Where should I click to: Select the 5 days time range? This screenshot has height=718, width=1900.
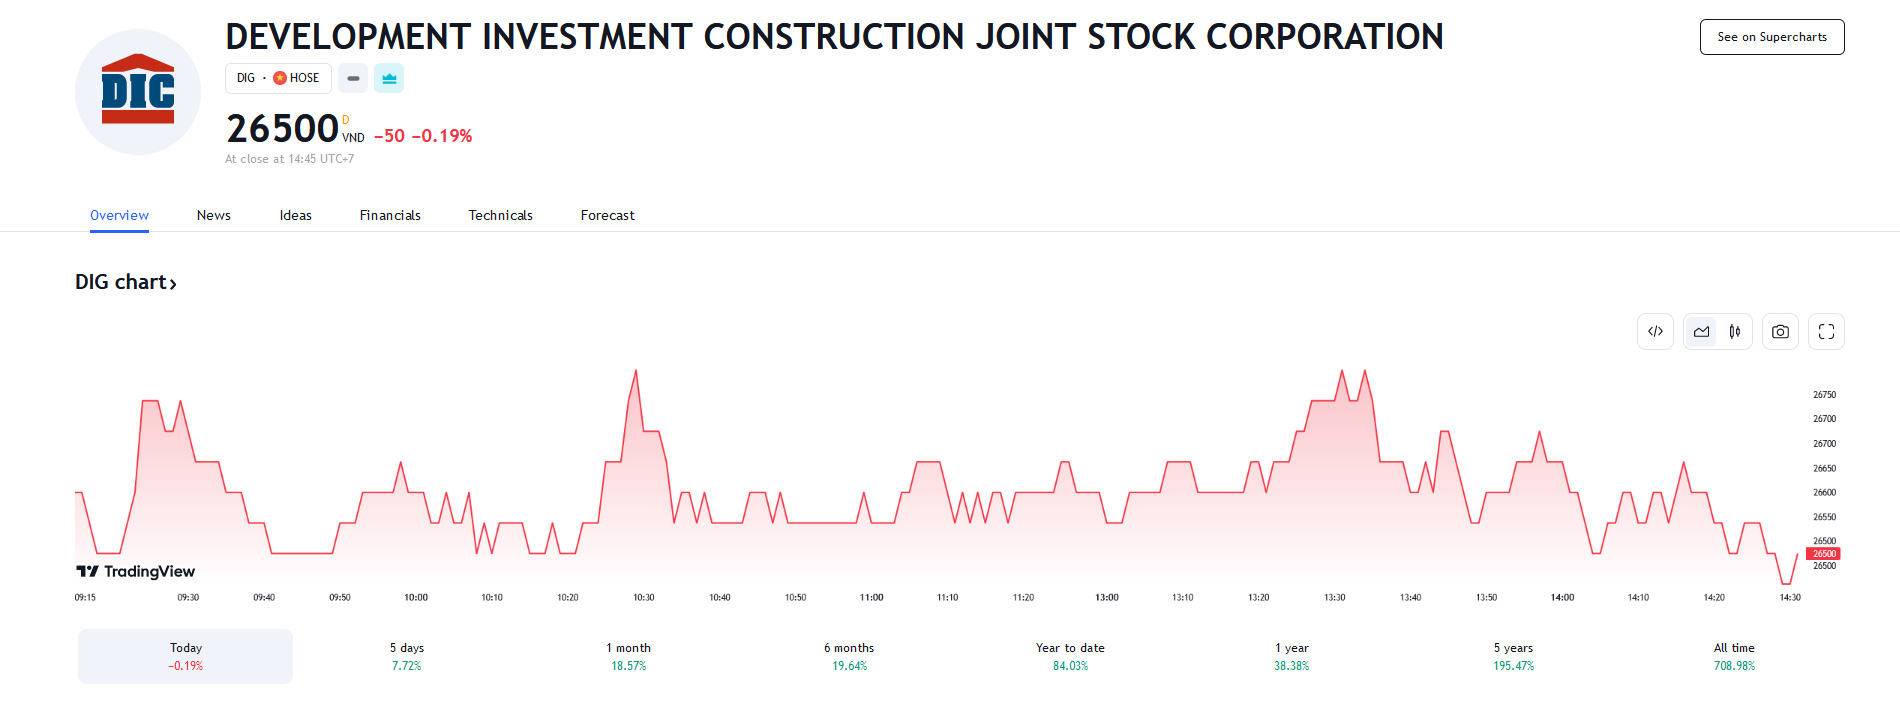pyautogui.click(x=407, y=656)
